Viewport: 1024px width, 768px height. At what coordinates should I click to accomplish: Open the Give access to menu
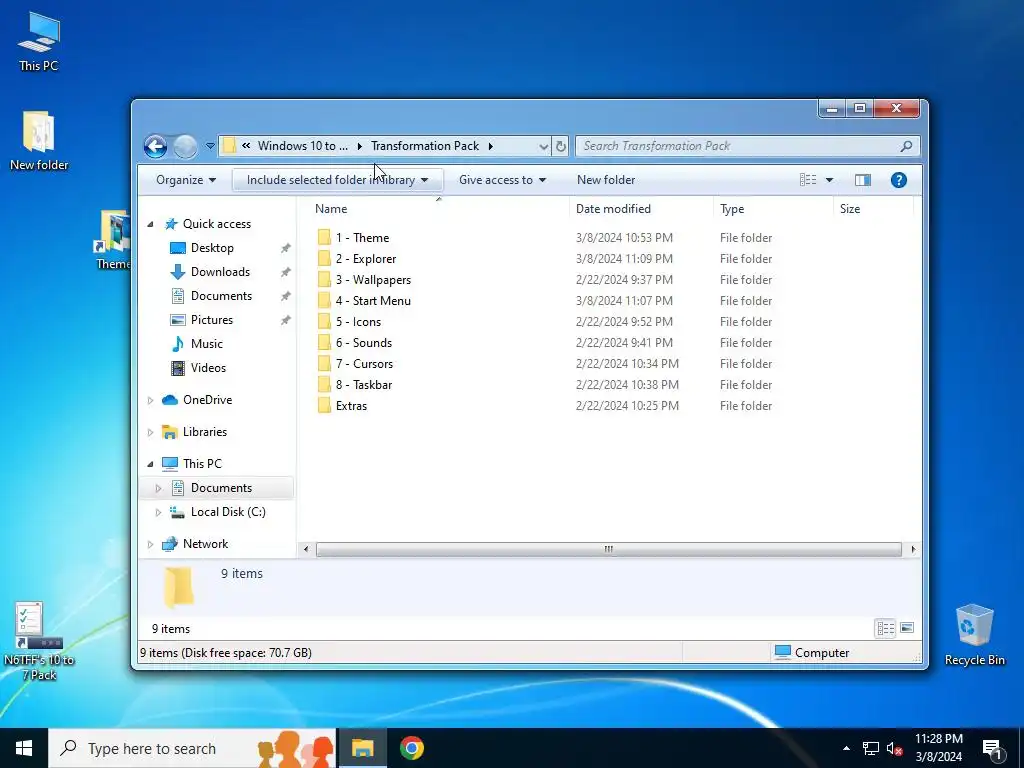502,180
